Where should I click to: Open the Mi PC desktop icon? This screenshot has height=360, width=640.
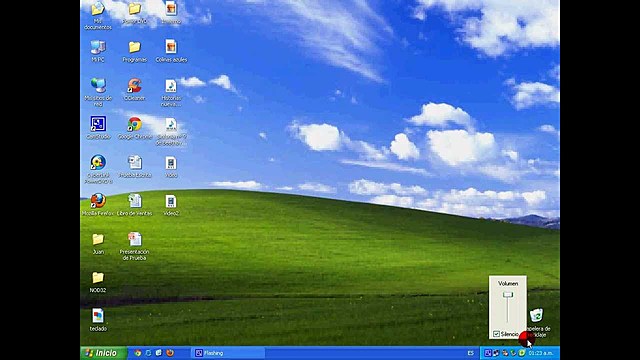pyautogui.click(x=98, y=47)
